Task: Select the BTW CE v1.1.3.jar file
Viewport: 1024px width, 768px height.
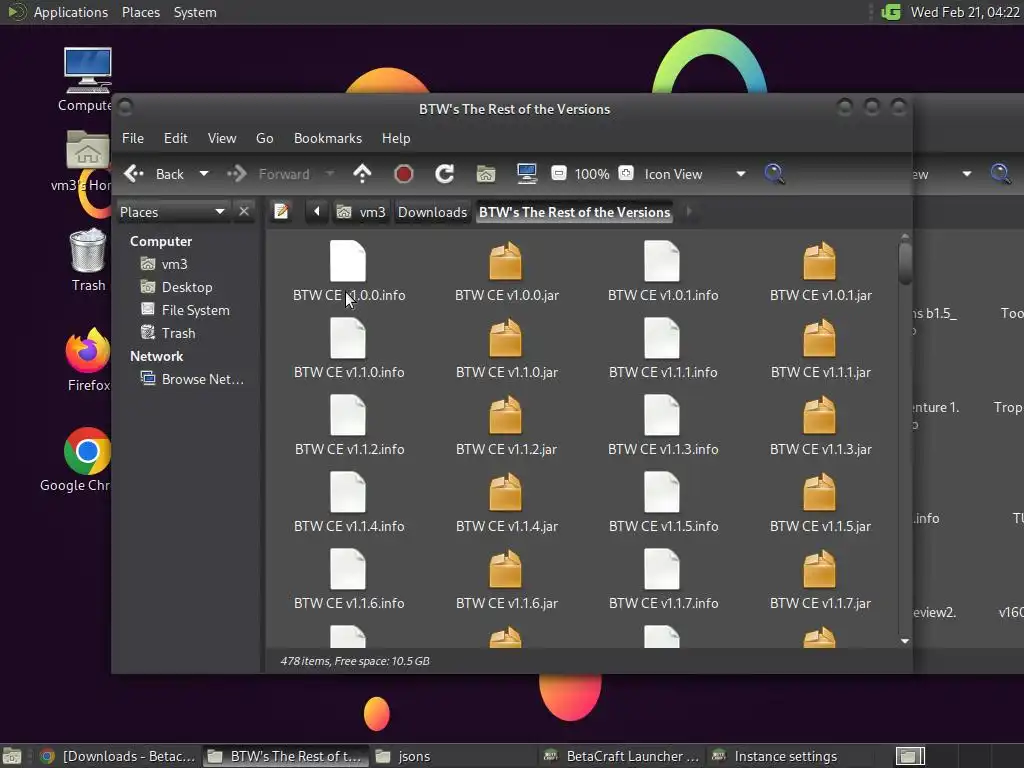Action: [820, 426]
